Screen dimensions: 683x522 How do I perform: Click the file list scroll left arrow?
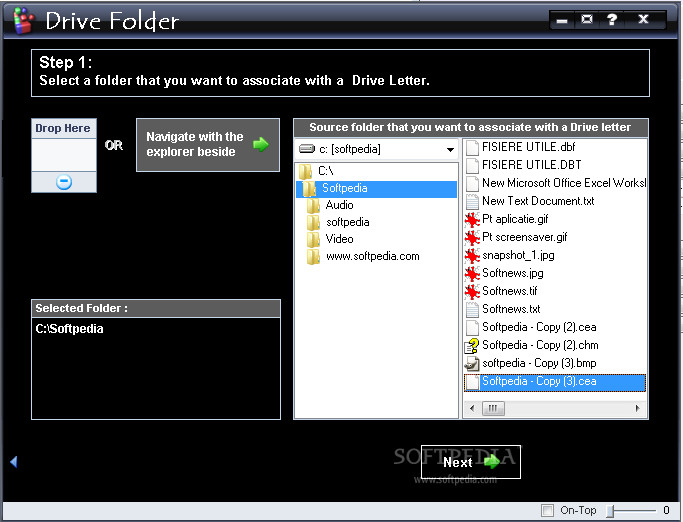click(472, 408)
